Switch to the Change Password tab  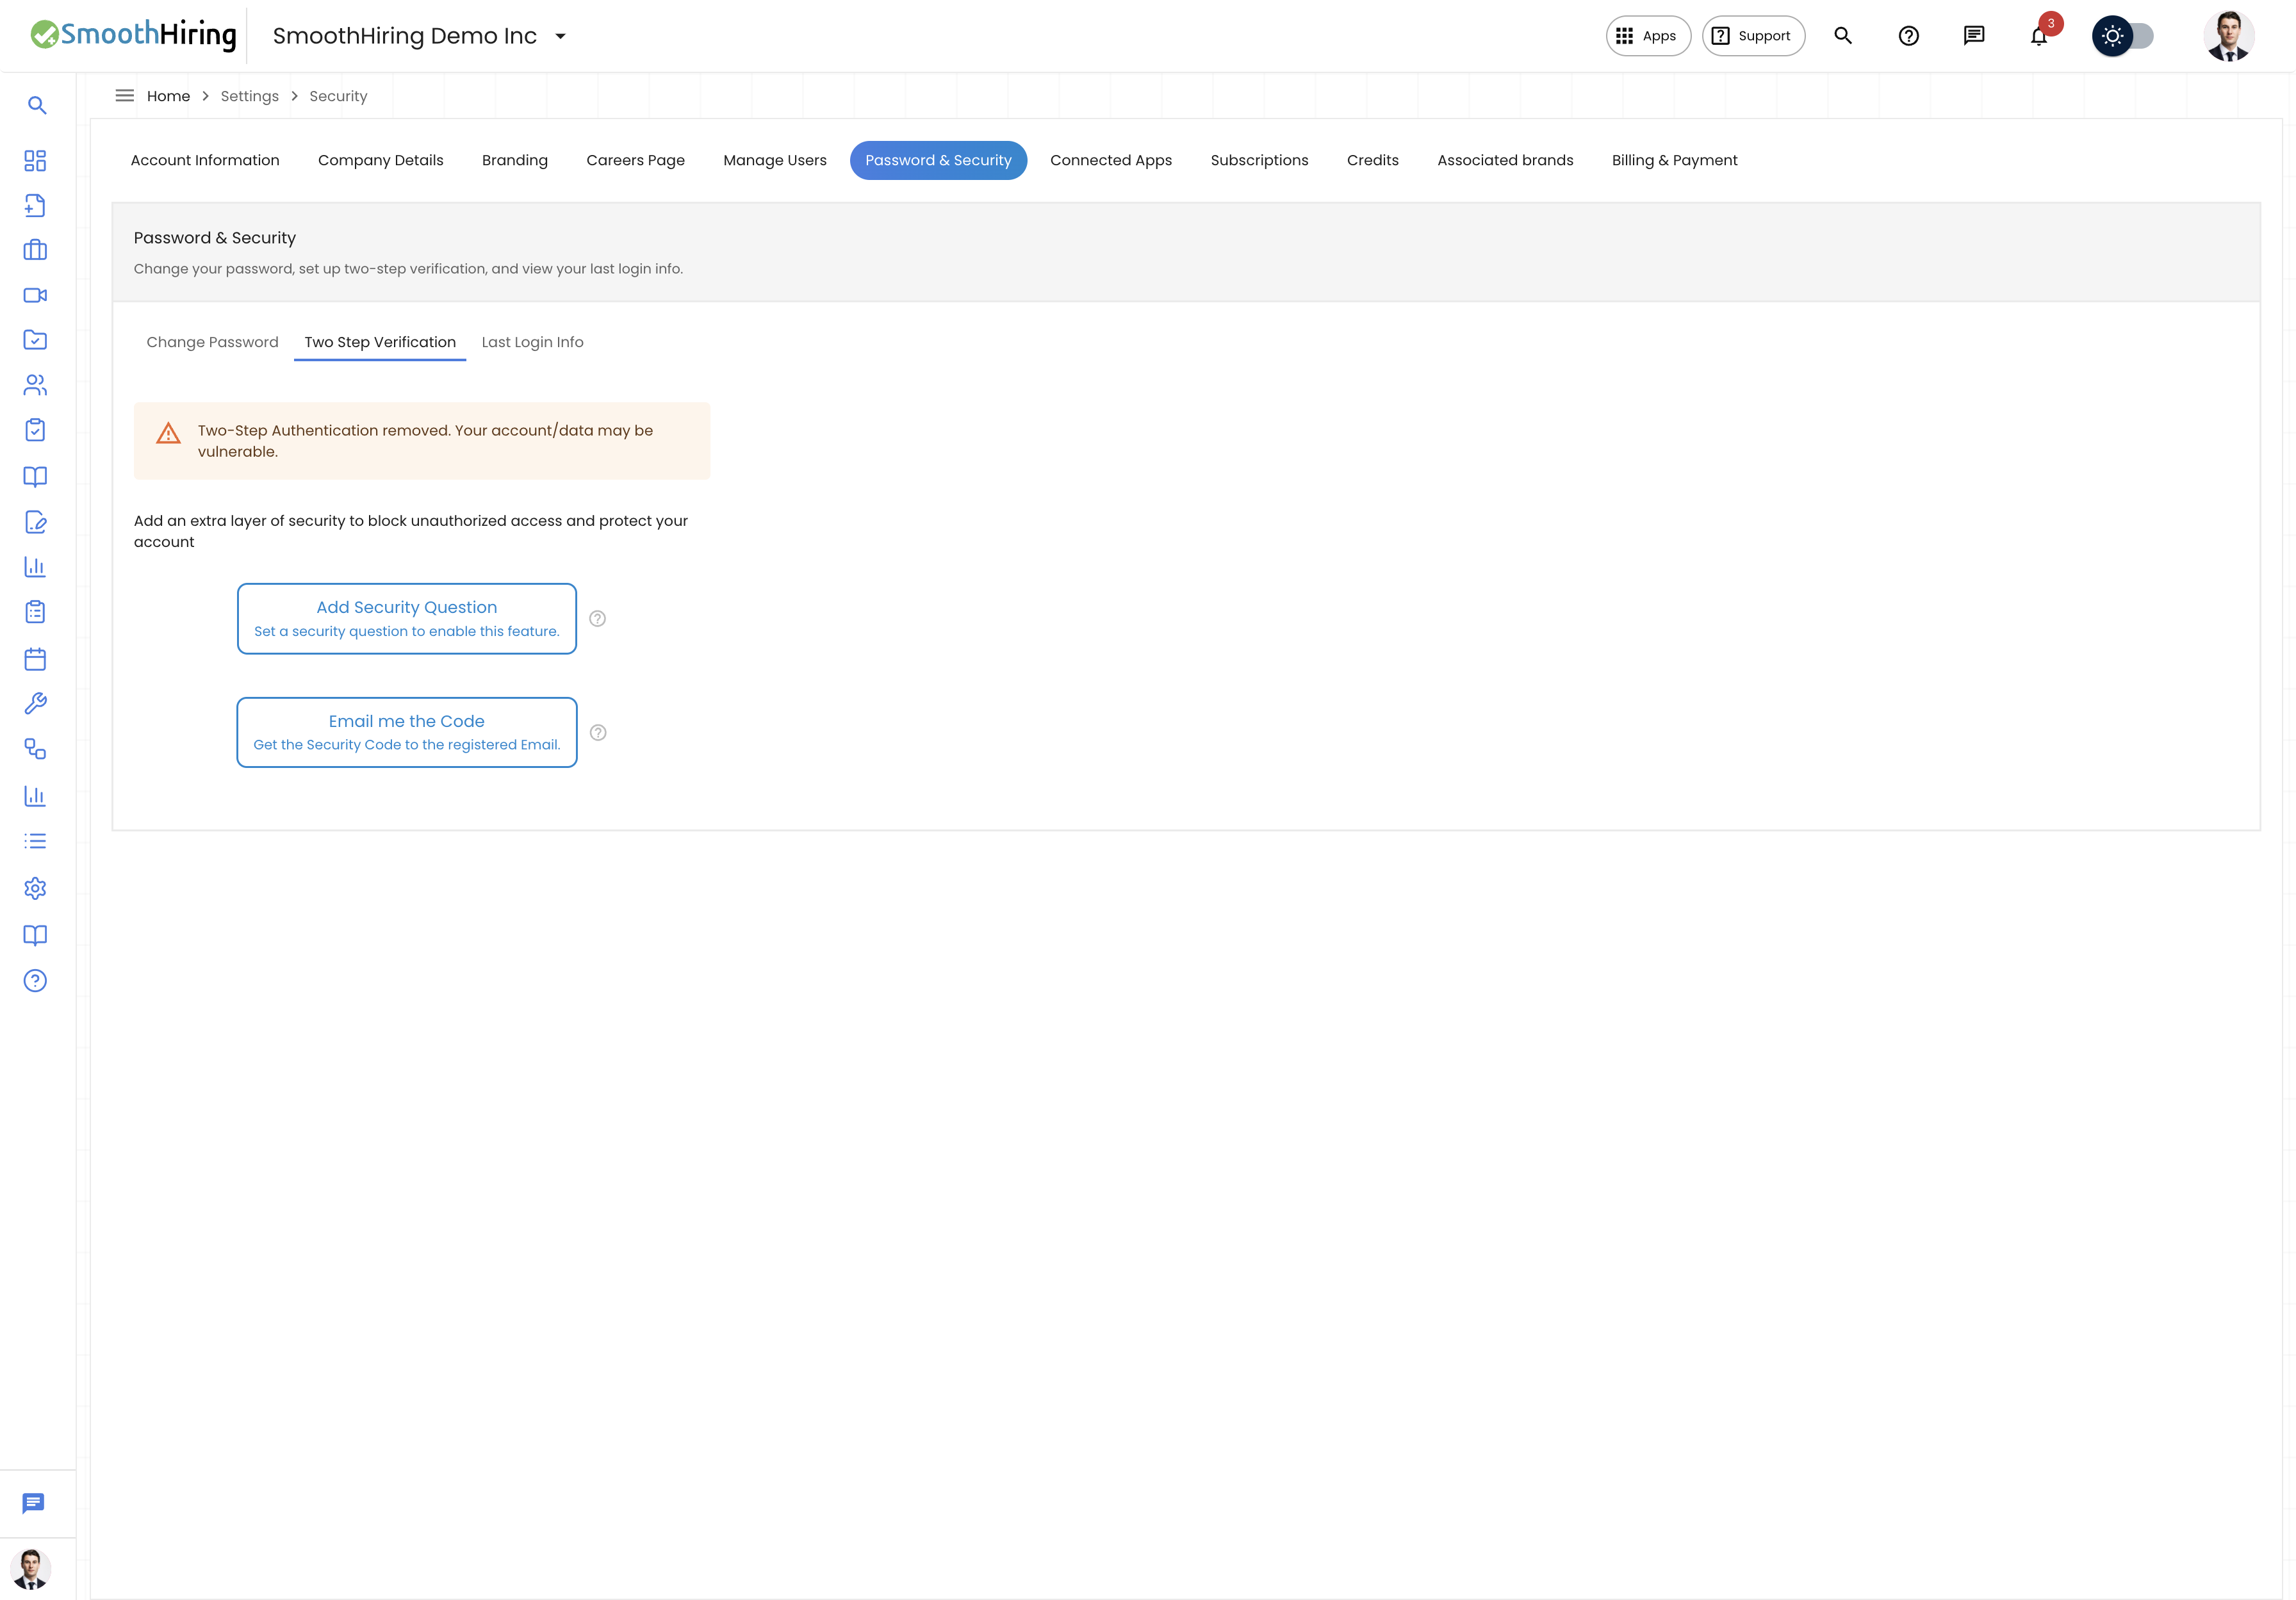coord(212,342)
